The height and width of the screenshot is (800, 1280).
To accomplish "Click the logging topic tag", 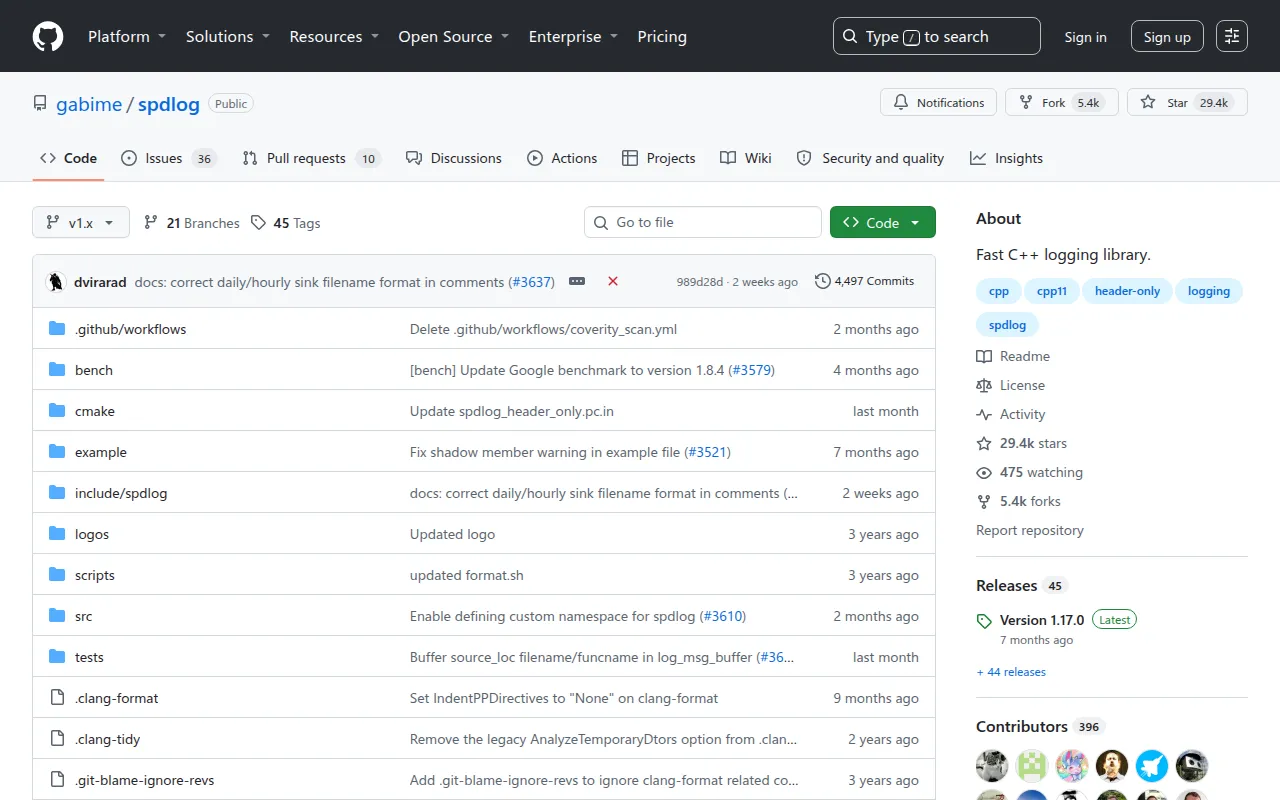I will point(1209,291).
